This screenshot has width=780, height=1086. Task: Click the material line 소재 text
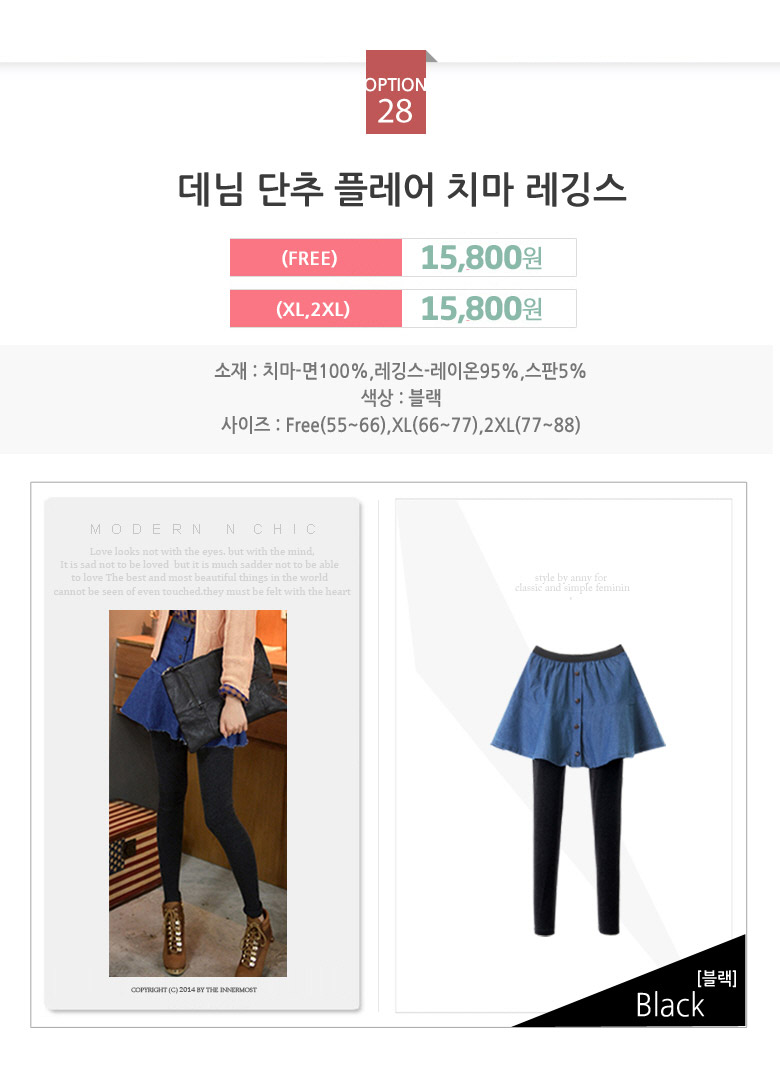click(x=400, y=371)
